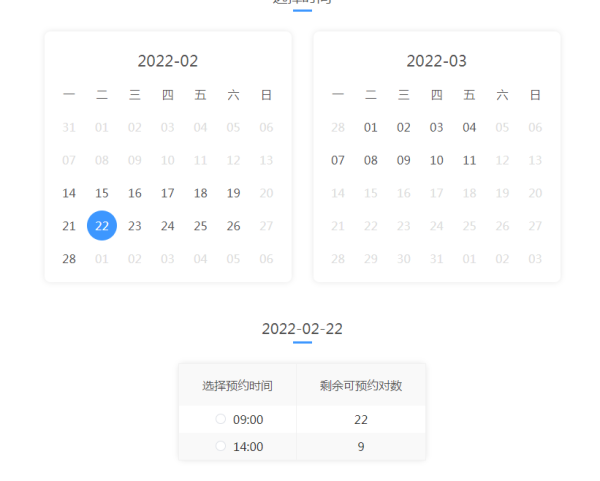Image resolution: width=600 pixels, height=481 pixels.
Task: Select February 18 in the 2022-02 calendar
Action: pos(200,193)
